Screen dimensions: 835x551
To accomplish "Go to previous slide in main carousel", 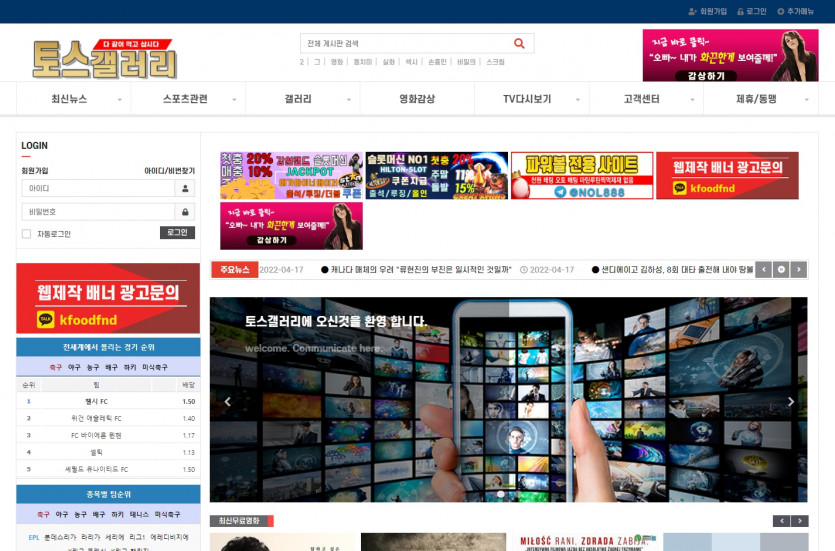I will coord(227,402).
